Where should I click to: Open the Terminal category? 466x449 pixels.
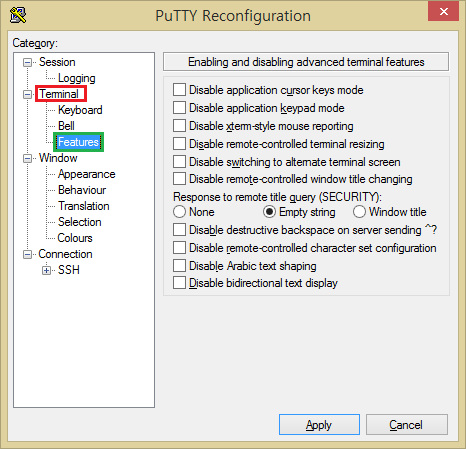tap(59, 94)
